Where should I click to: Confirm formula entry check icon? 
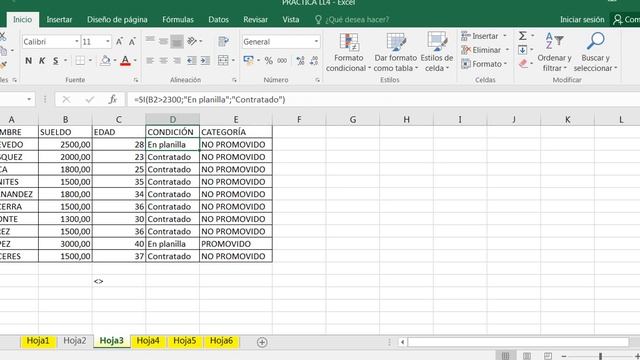click(90, 100)
